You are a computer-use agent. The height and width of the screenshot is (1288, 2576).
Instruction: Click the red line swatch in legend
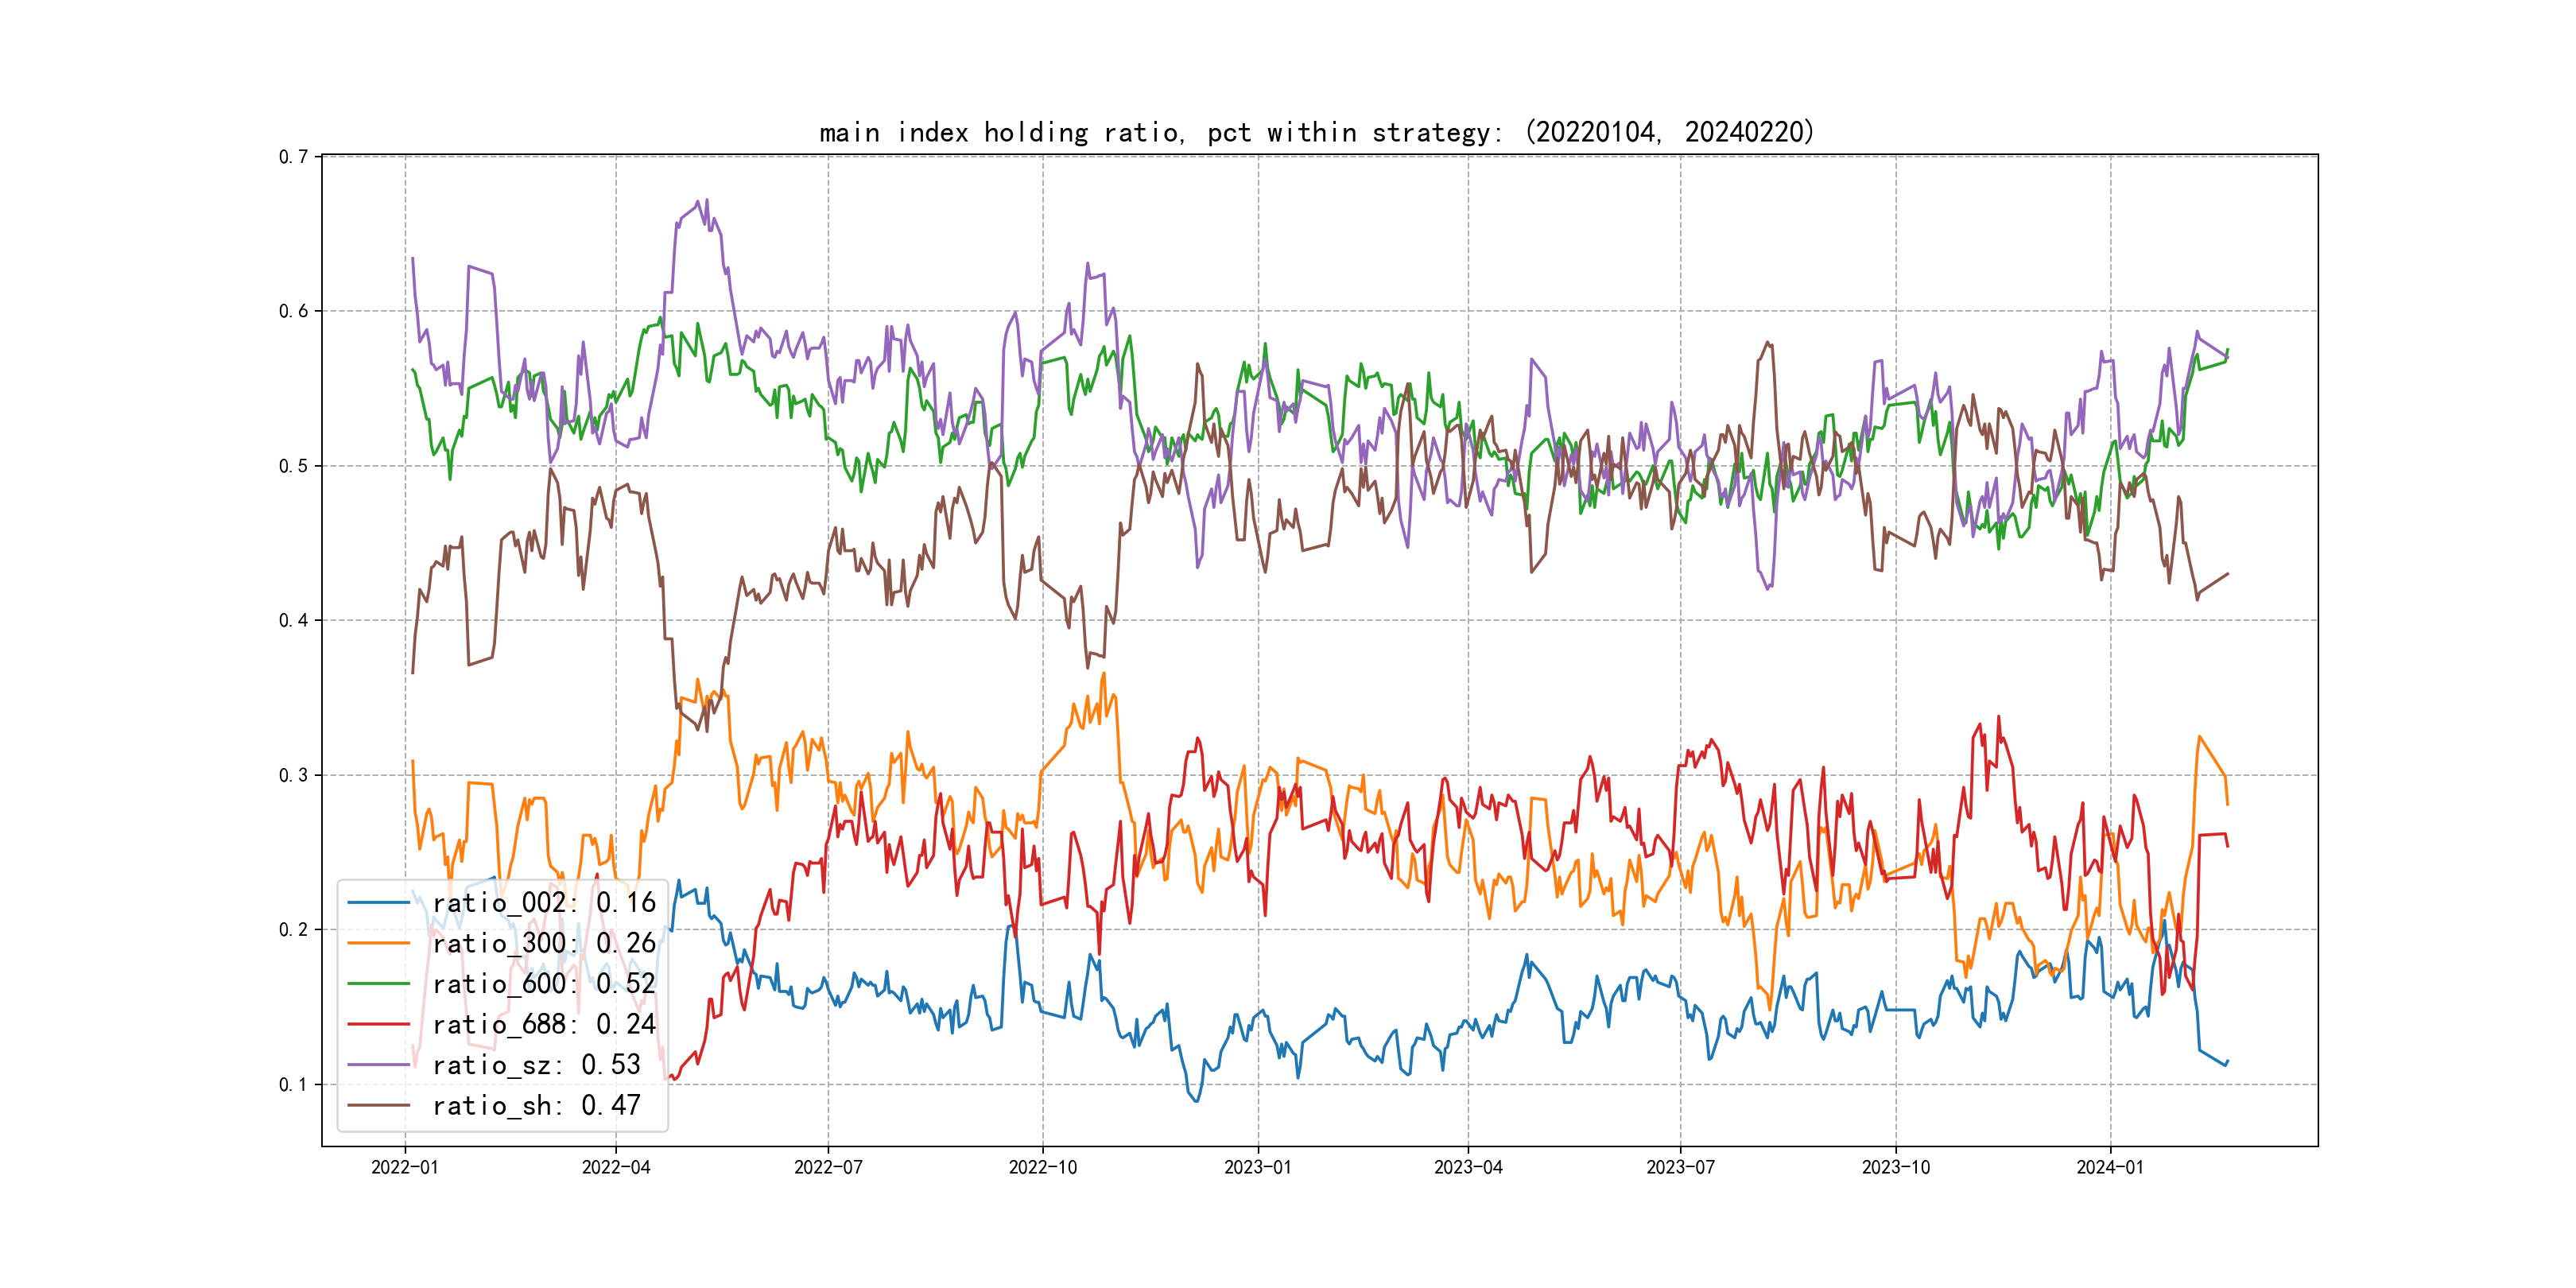(379, 1024)
